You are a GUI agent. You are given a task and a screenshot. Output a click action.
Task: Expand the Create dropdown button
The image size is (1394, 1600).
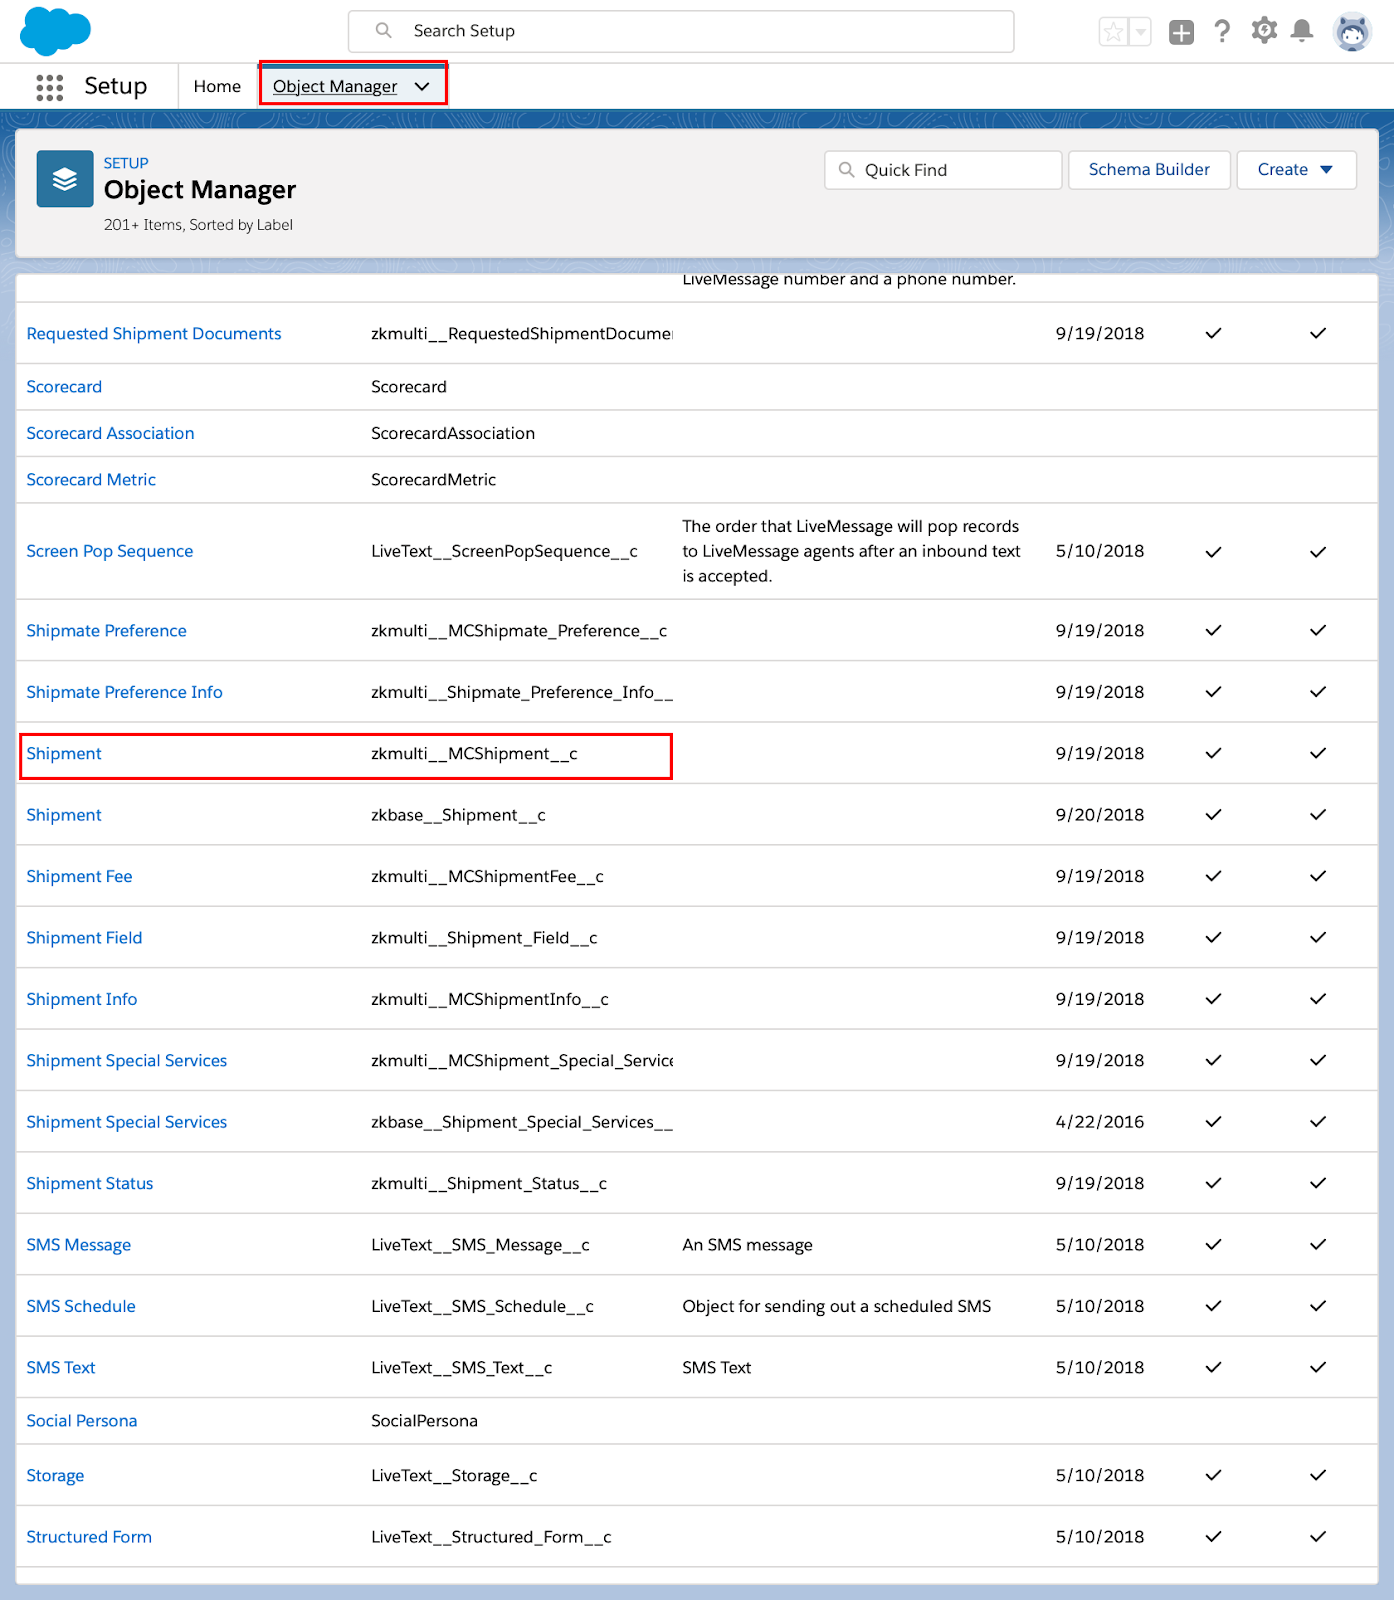1296,170
